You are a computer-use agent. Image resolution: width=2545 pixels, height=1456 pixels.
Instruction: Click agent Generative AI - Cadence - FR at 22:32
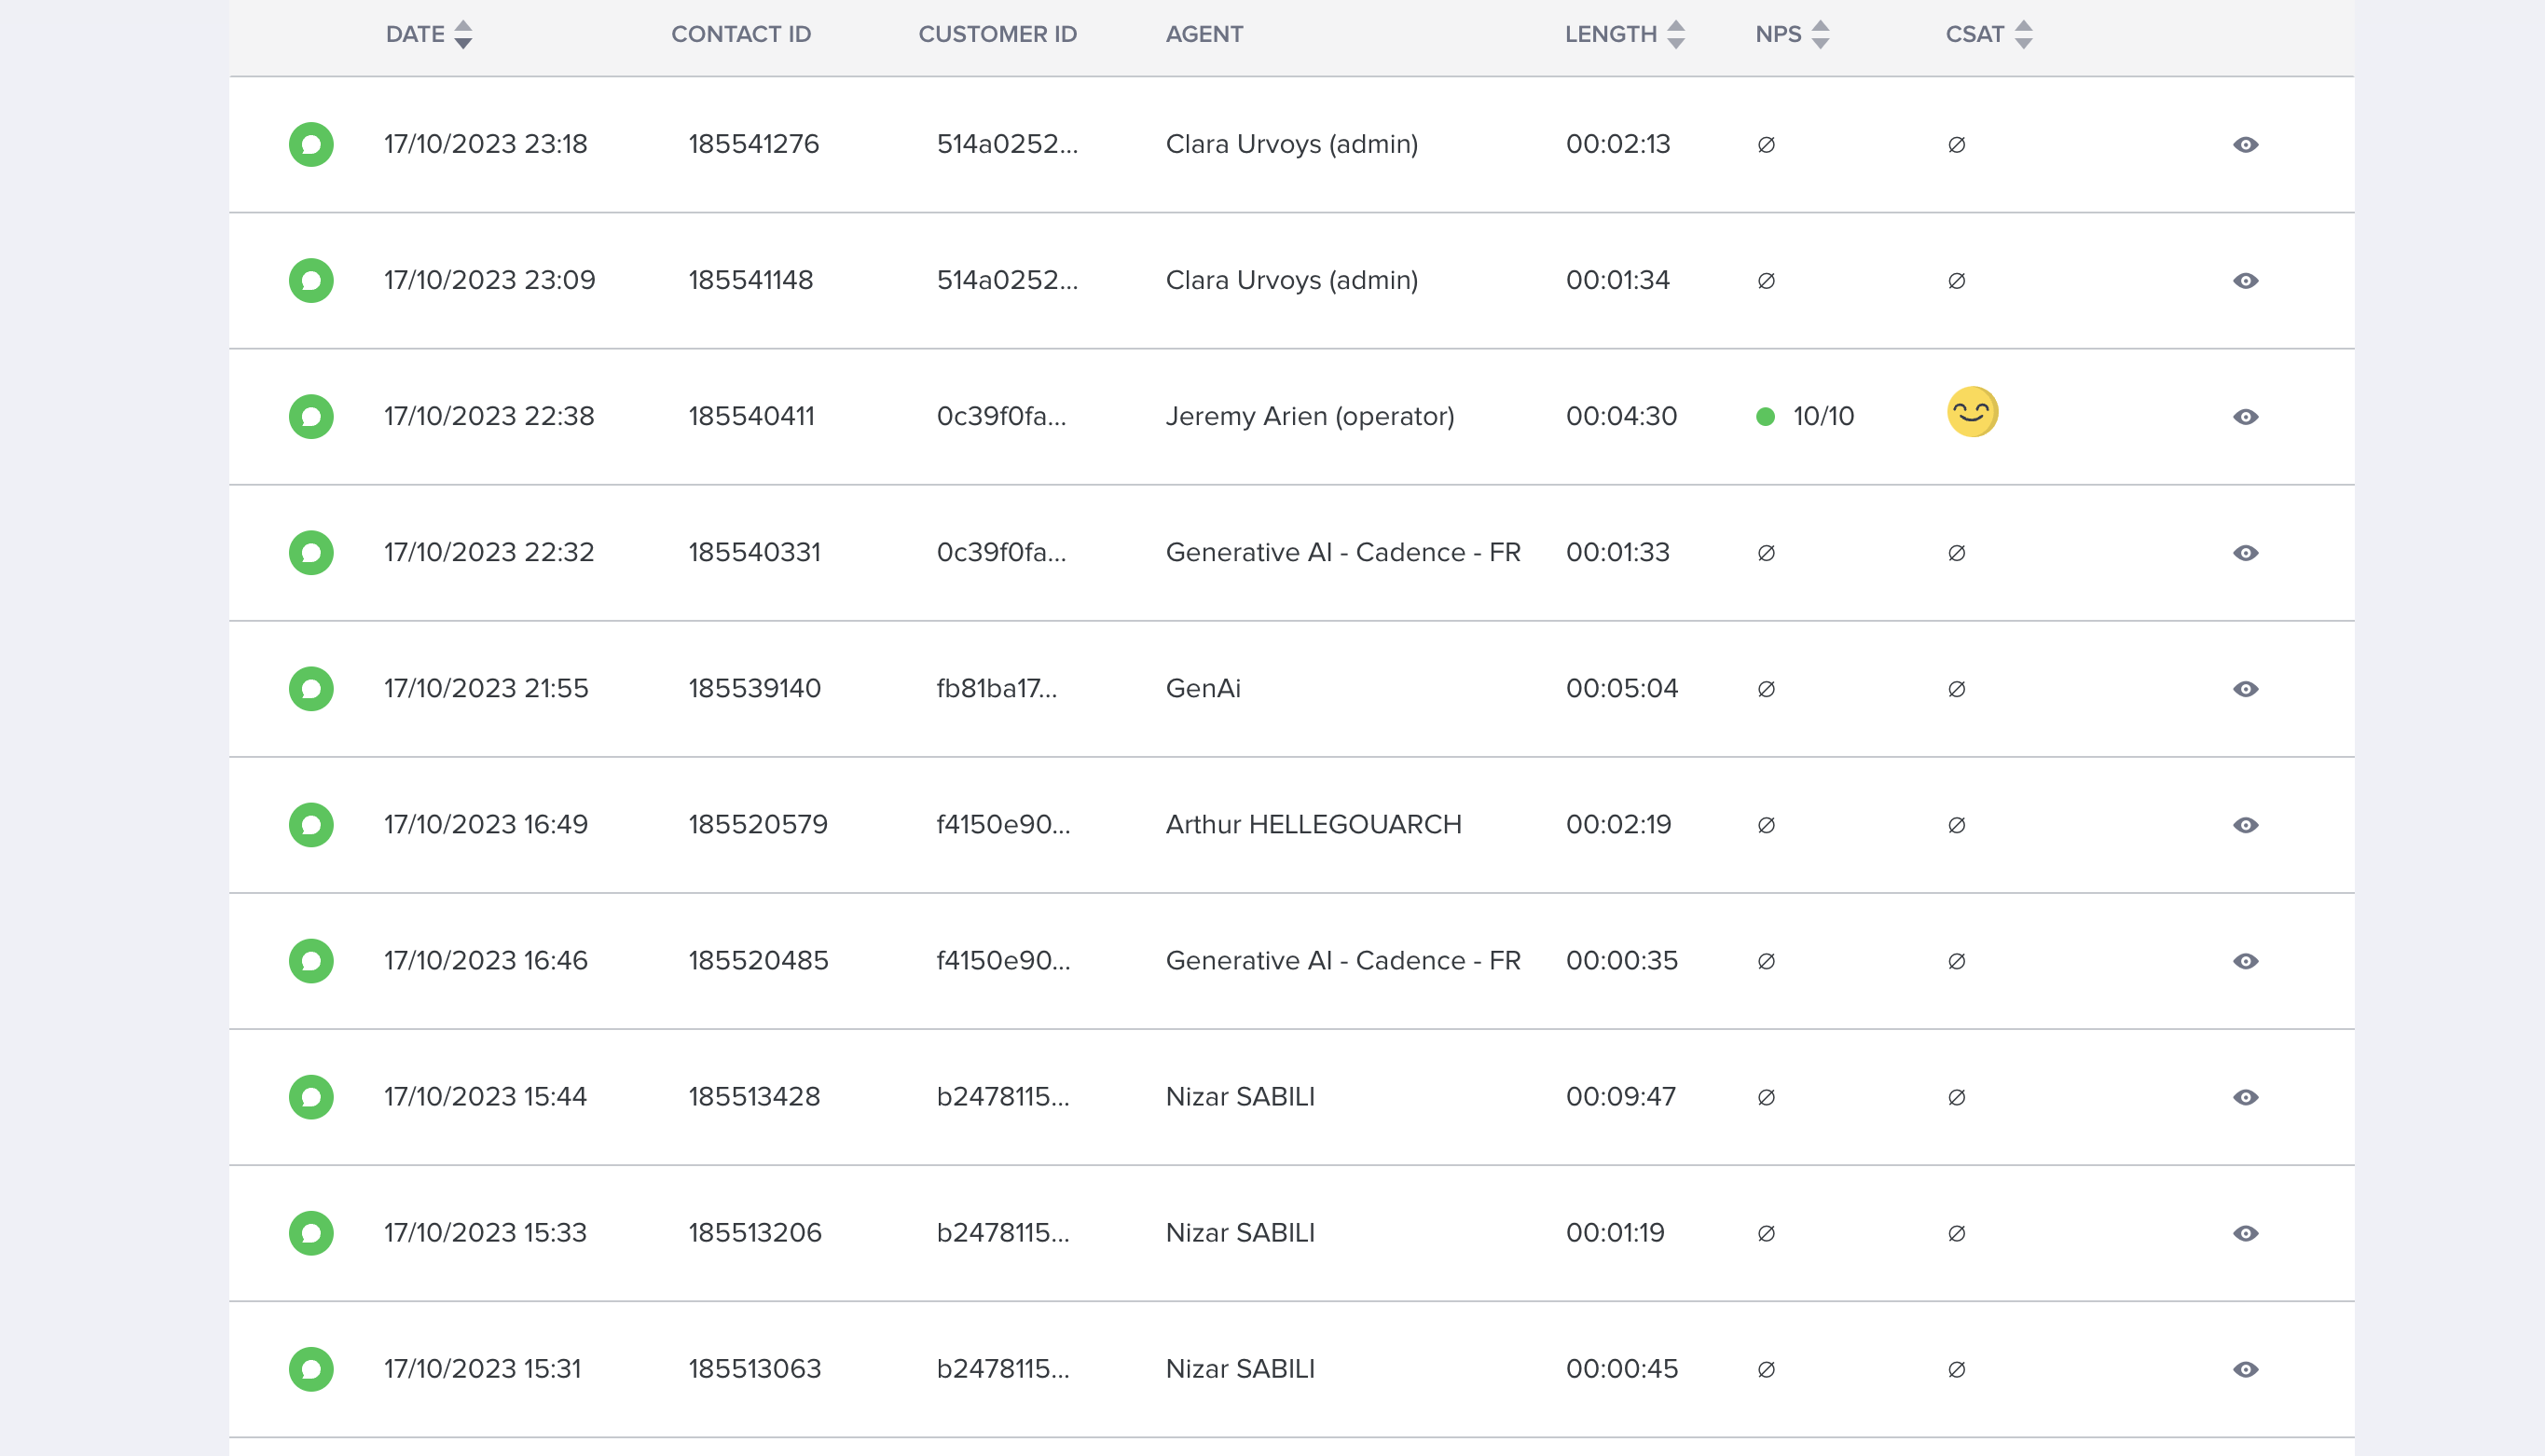pos(1342,552)
